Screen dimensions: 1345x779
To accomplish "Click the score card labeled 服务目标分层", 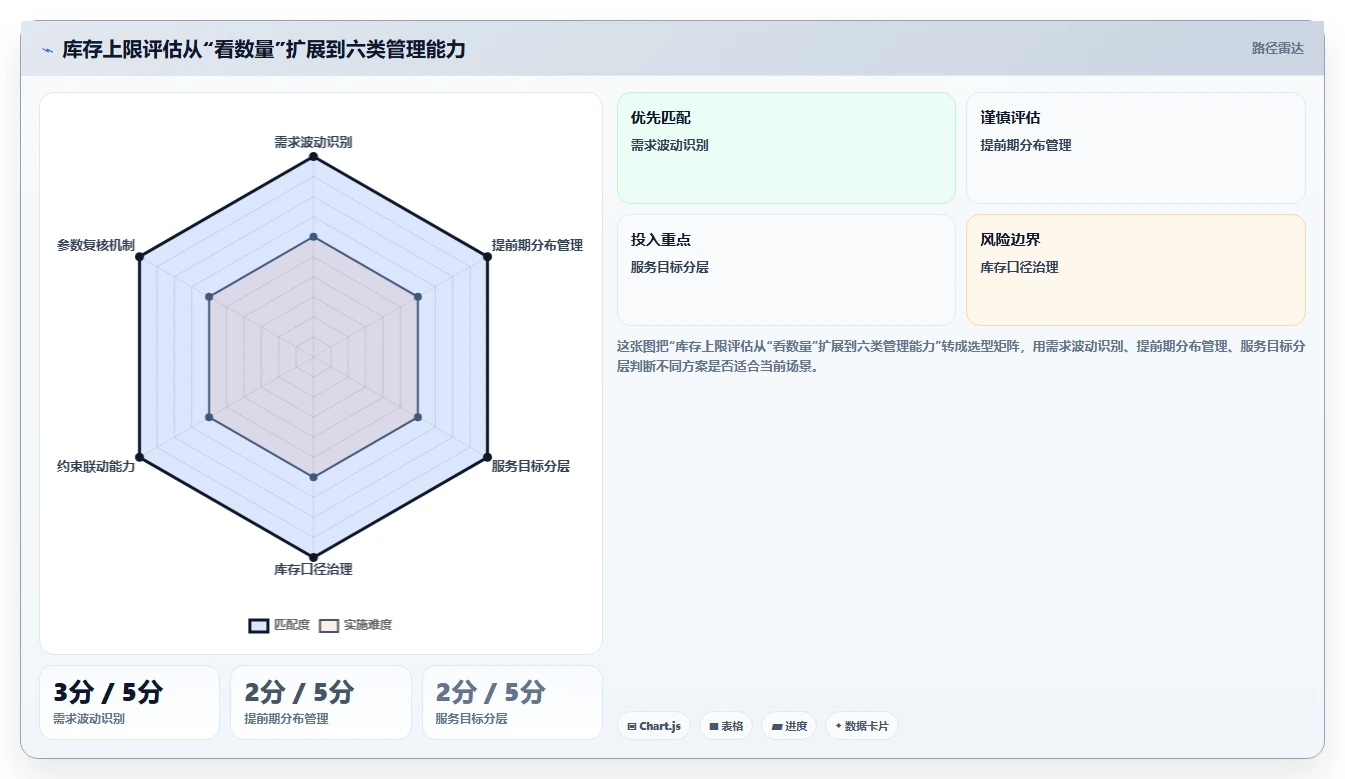I will tap(512, 702).
